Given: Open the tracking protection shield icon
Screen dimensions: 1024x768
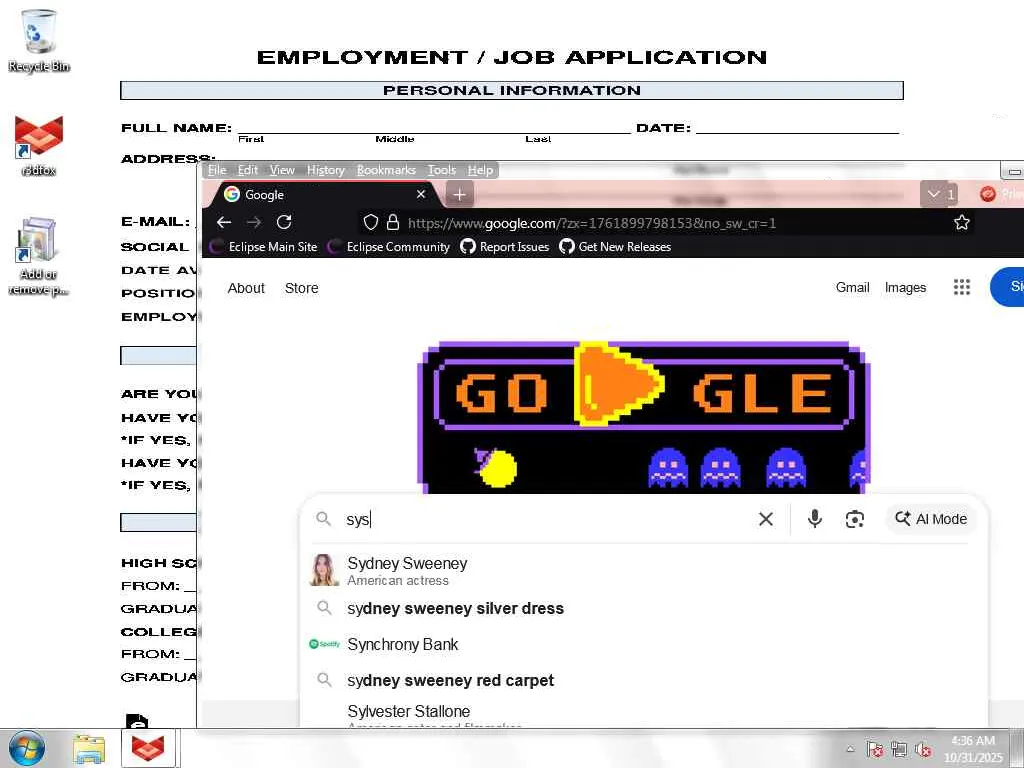Looking at the screenshot, I should [370, 223].
